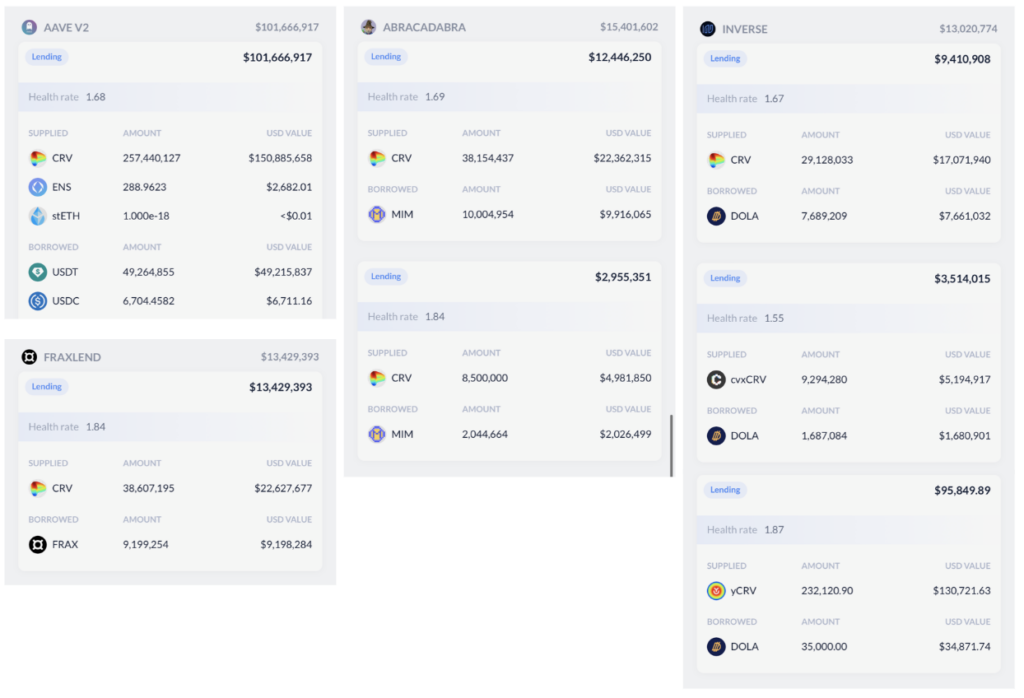Click Lending tag beside $3,514,015
Image resolution: width=1024 pixels, height=698 pixels.
click(x=725, y=278)
